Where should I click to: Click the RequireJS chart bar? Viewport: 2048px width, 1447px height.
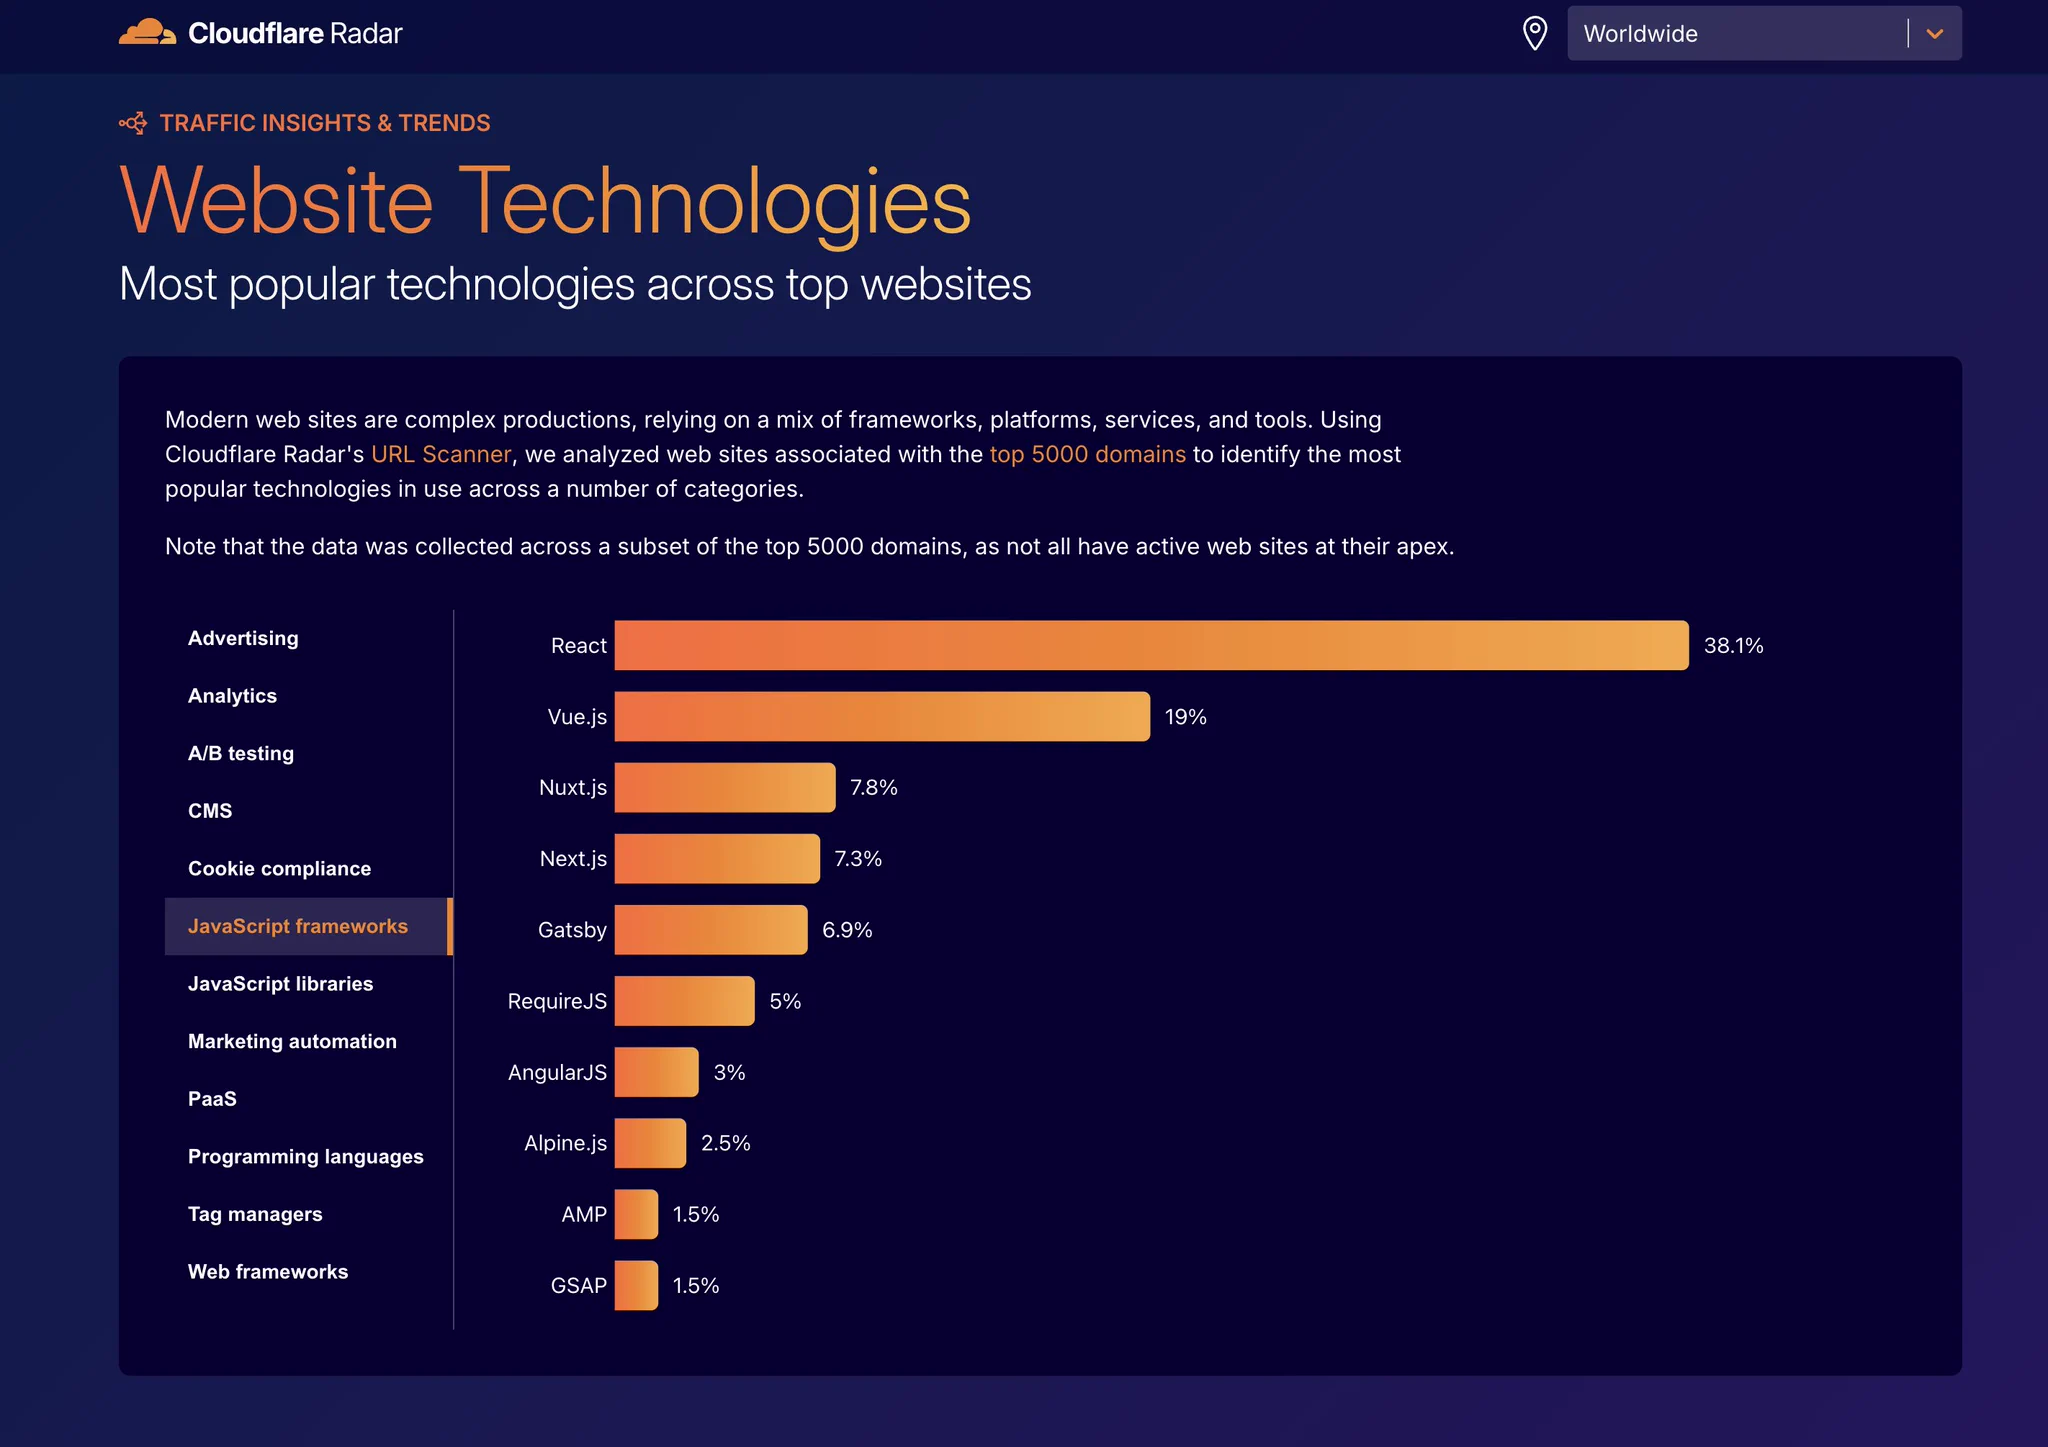pos(684,1001)
